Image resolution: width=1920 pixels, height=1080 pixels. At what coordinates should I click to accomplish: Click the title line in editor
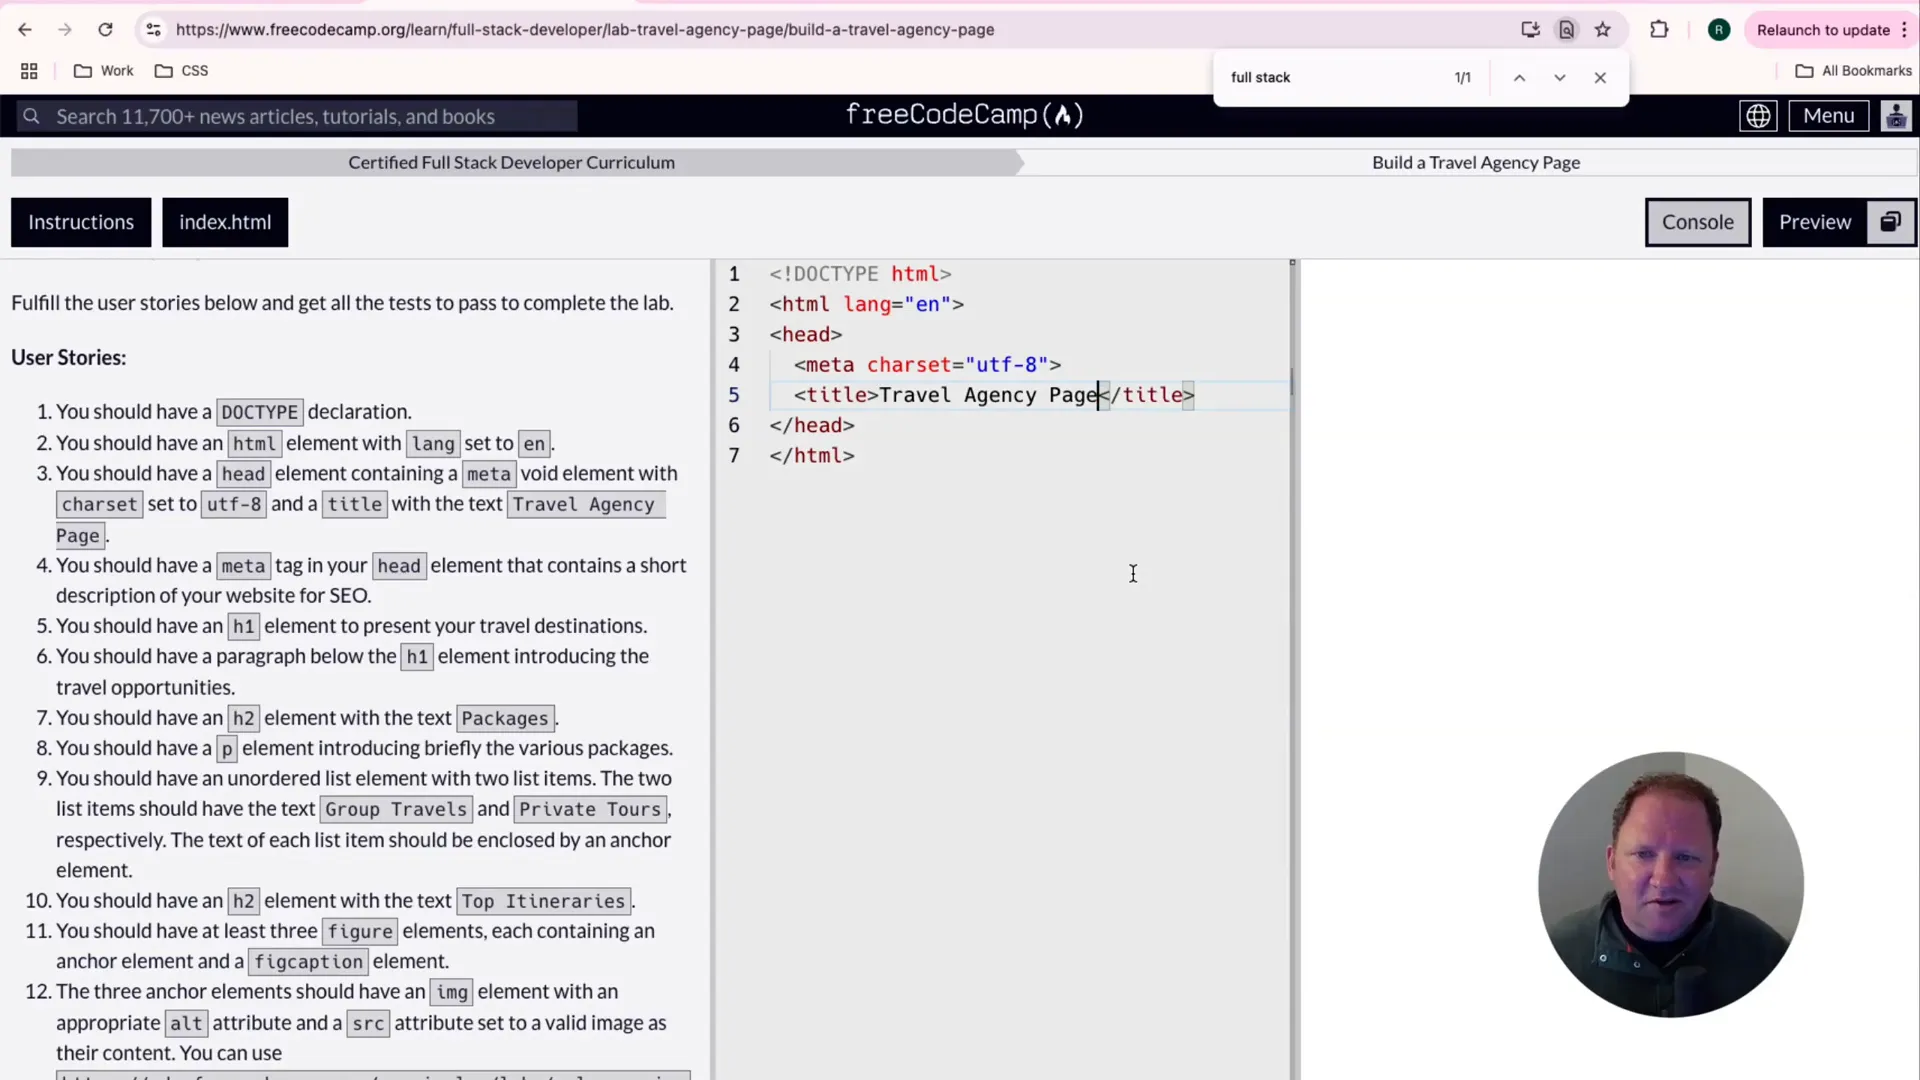(994, 395)
